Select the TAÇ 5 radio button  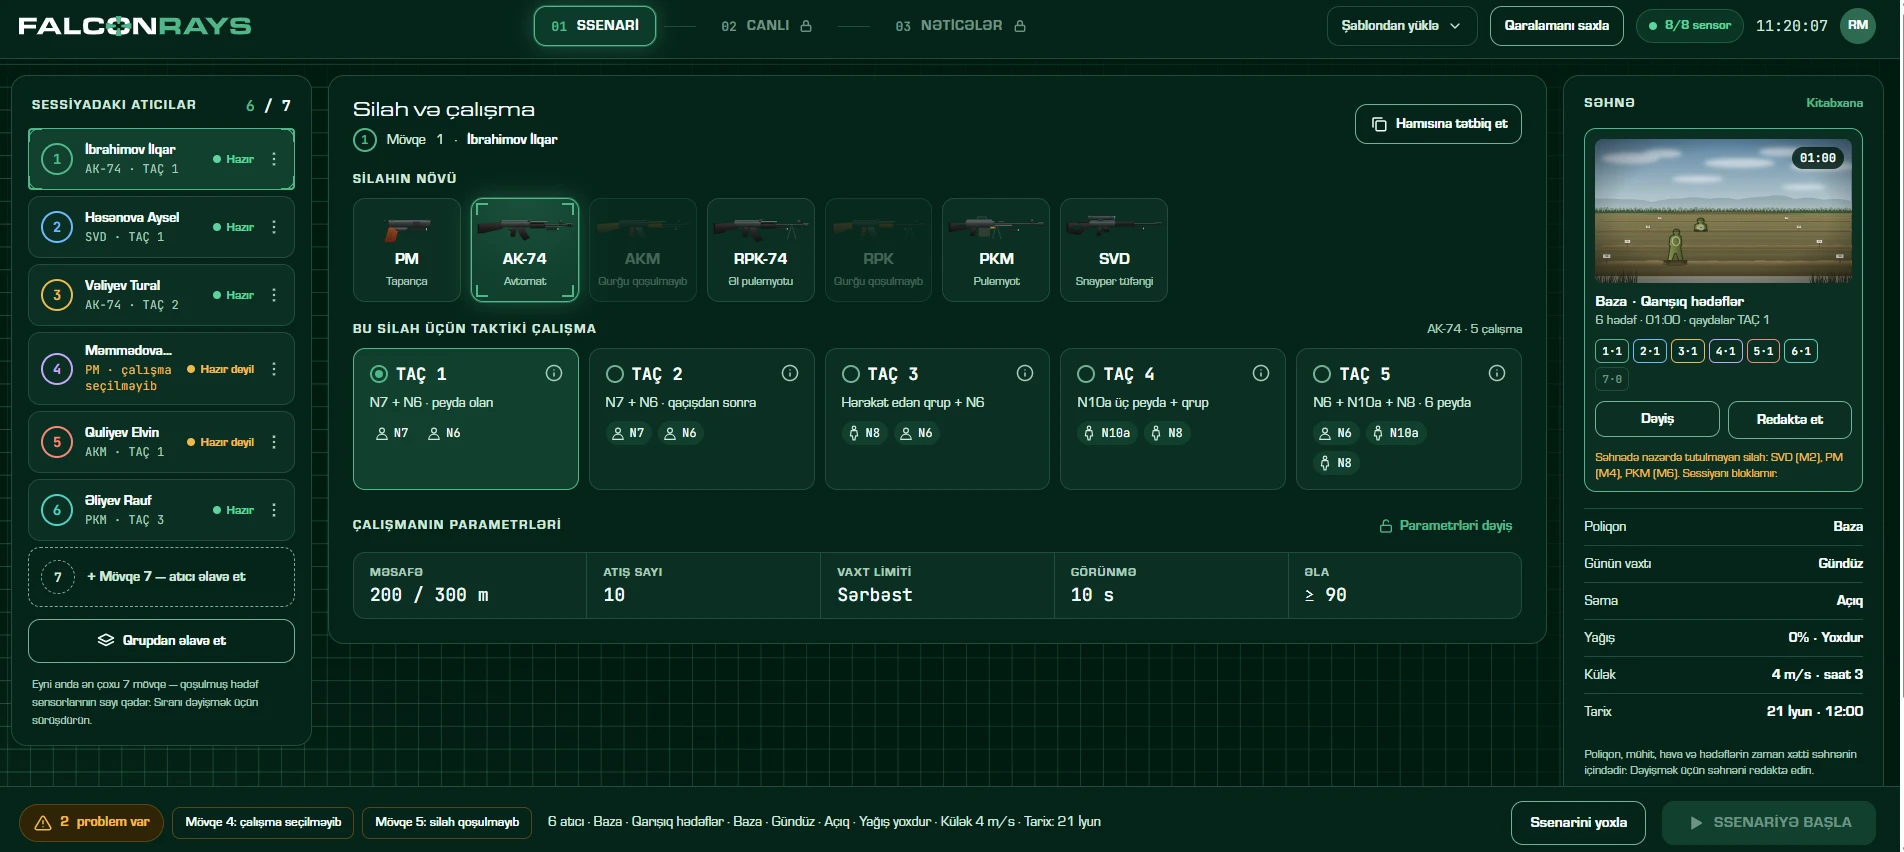pos(1322,374)
